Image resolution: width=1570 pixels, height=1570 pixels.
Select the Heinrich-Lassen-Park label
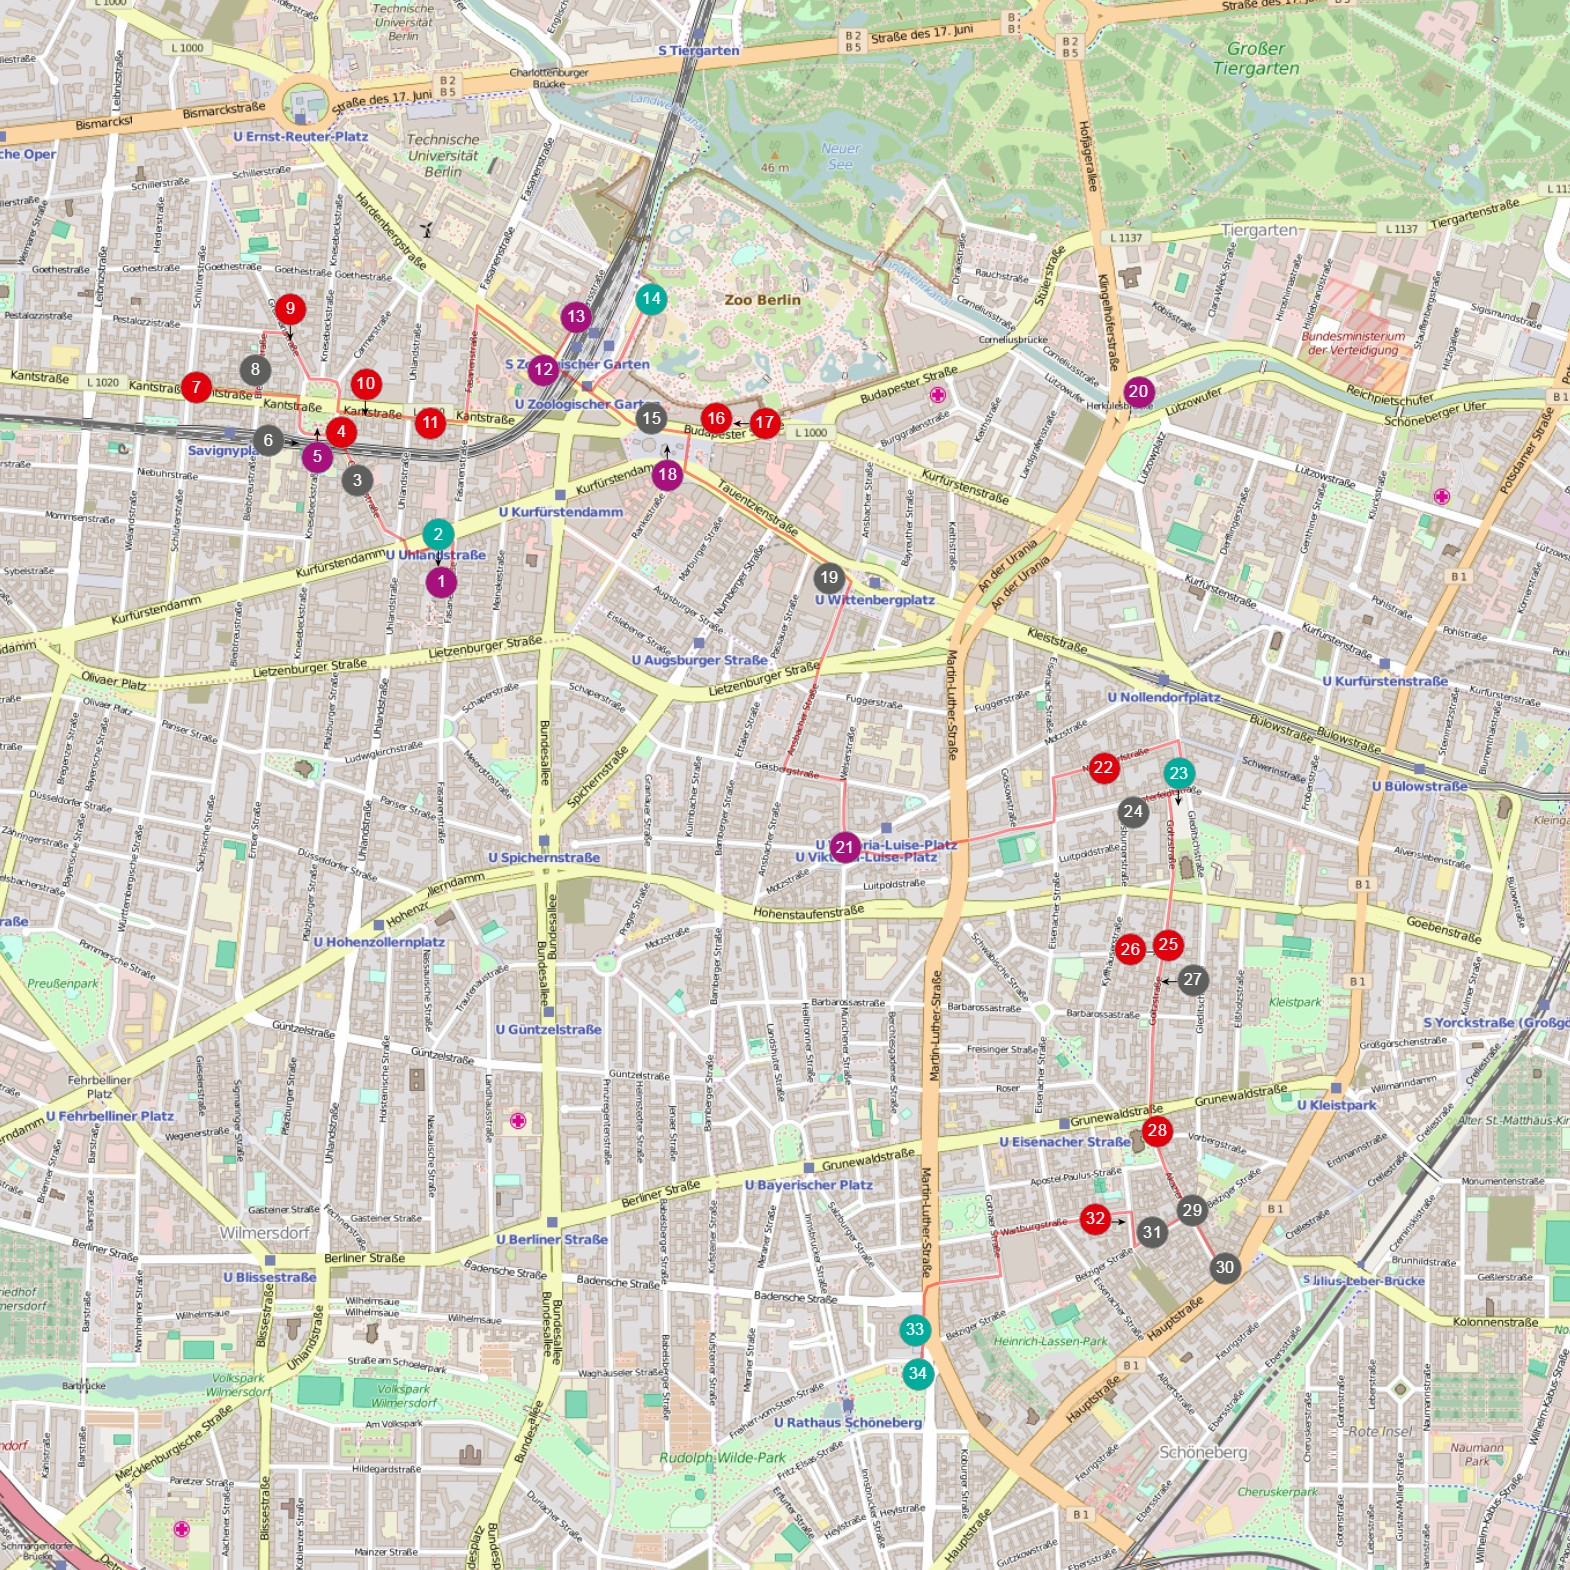(1051, 1342)
